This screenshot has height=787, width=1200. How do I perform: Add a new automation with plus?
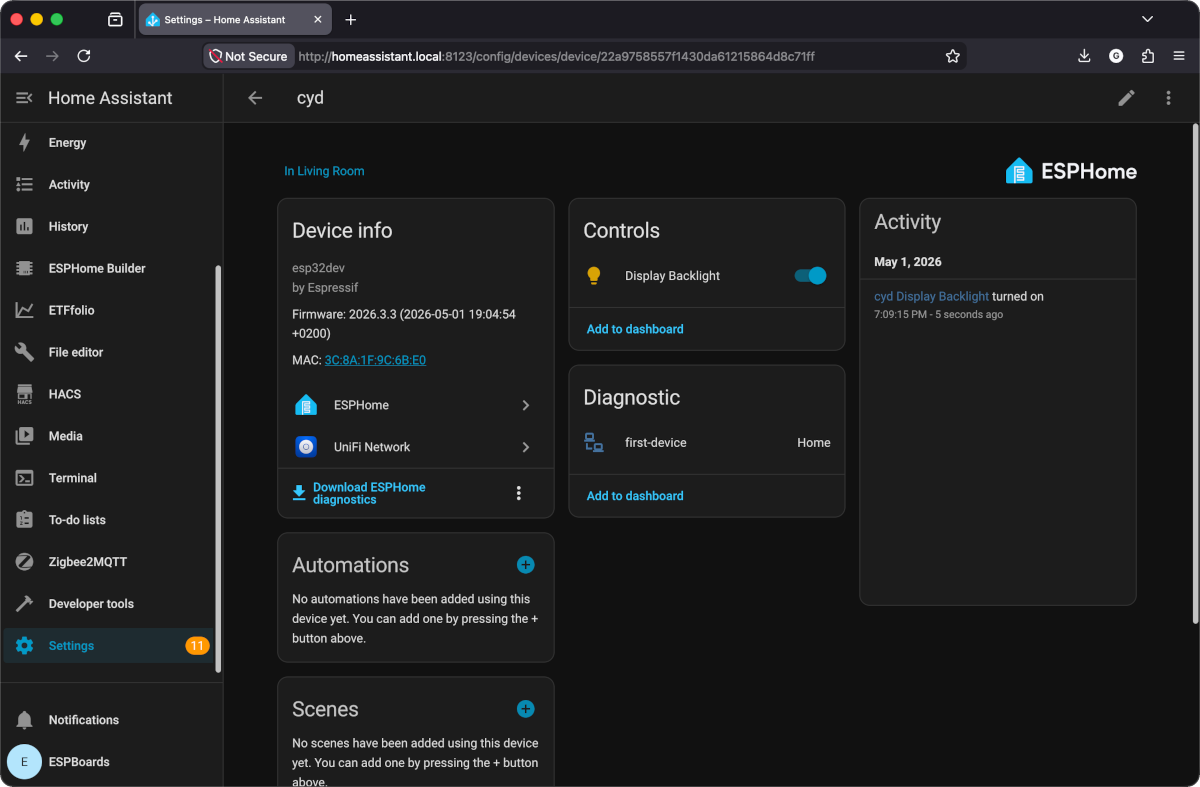pos(526,565)
